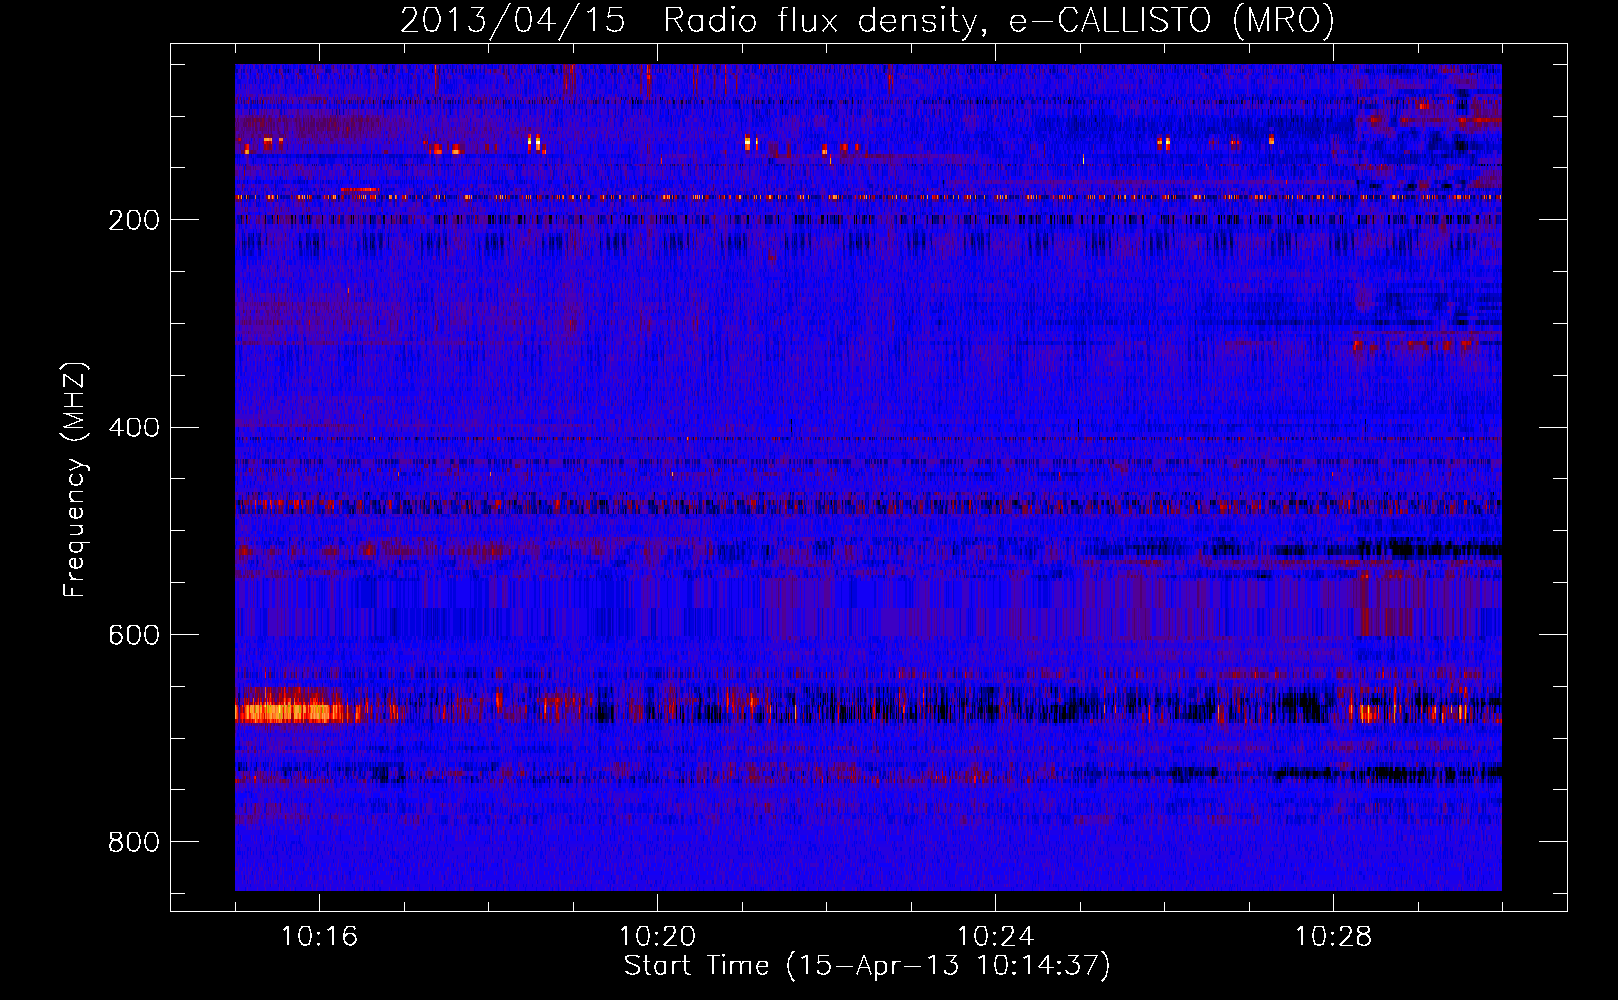
Task: Click the "Start Time (15-Apr-13 10:14:37)" label
Action: (867, 965)
